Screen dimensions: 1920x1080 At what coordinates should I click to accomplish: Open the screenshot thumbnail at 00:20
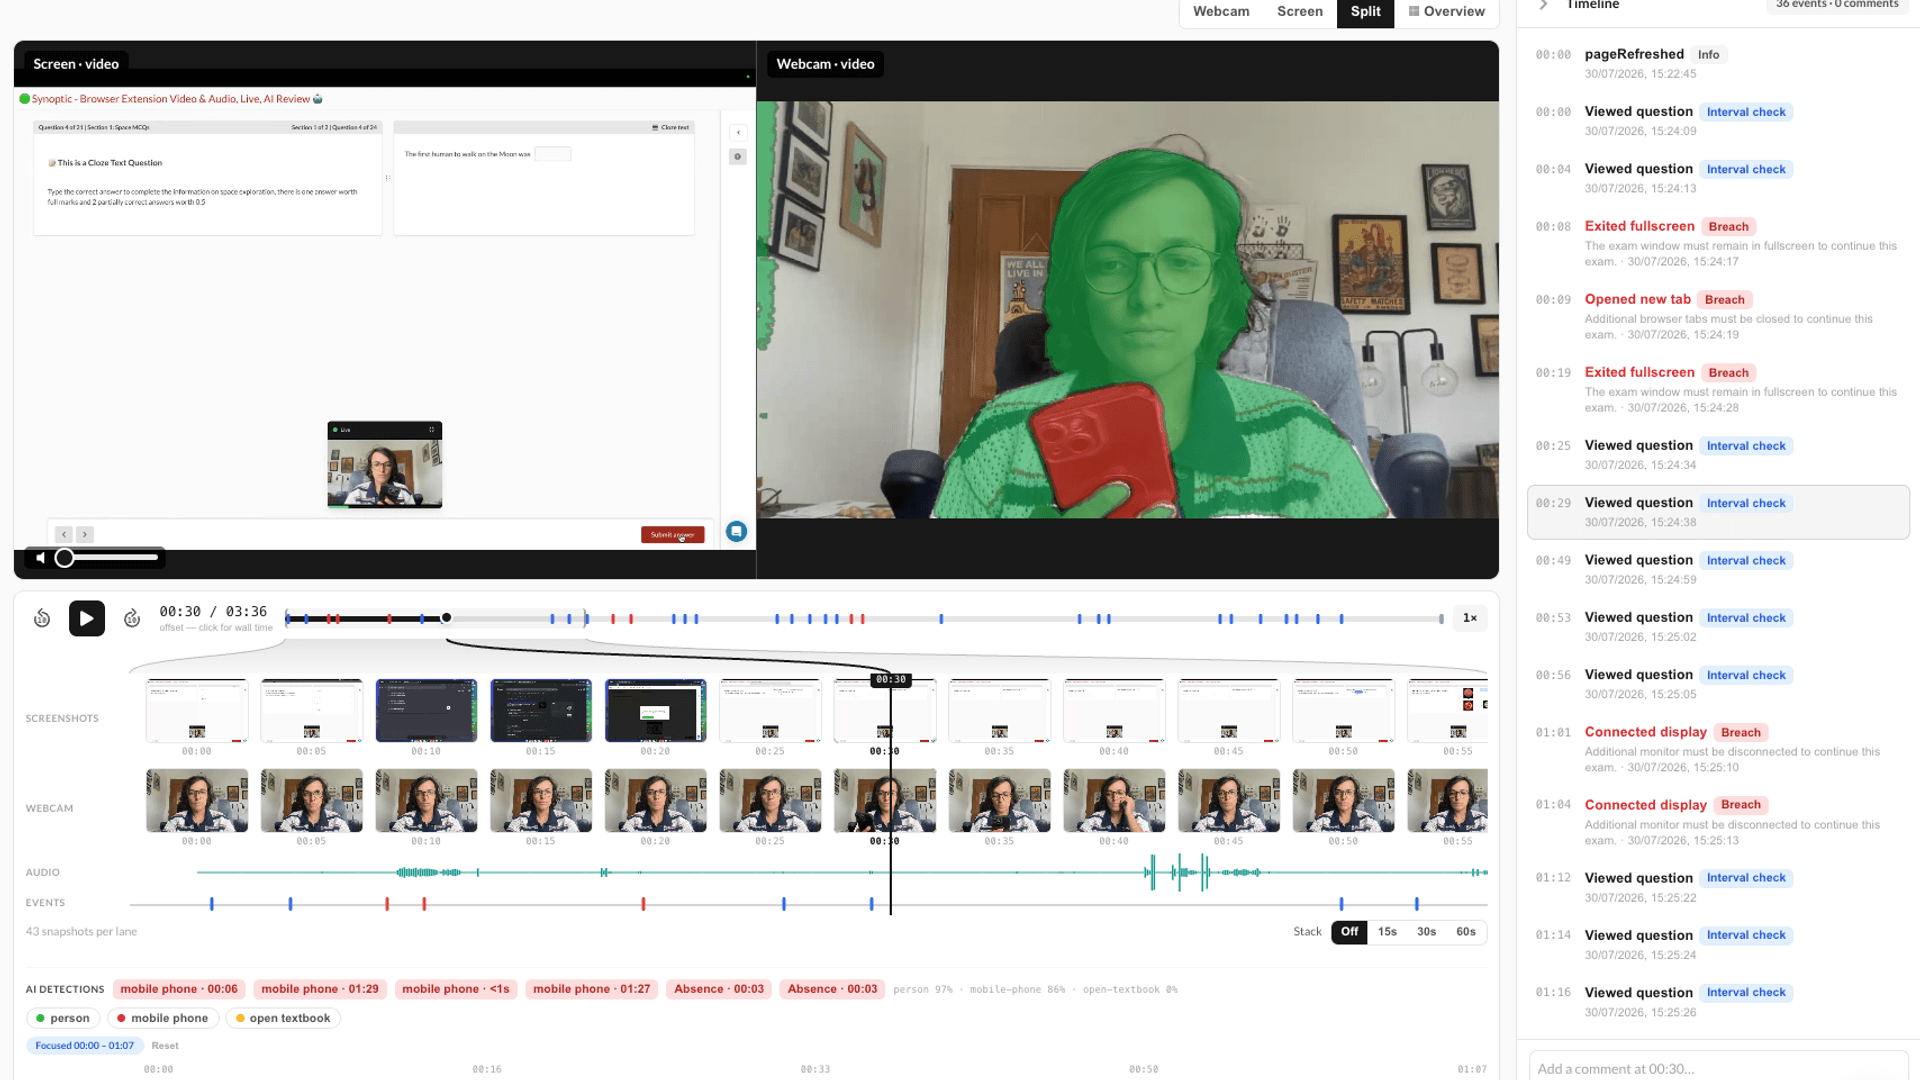click(x=656, y=711)
